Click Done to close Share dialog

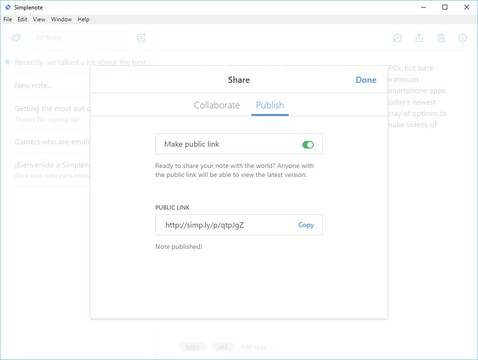[x=366, y=80]
